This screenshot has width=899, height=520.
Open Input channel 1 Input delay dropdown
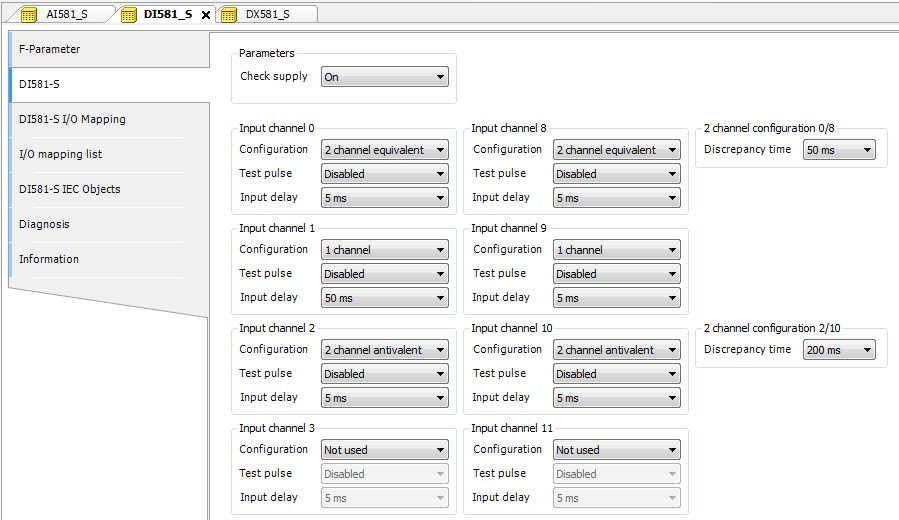click(x=384, y=298)
